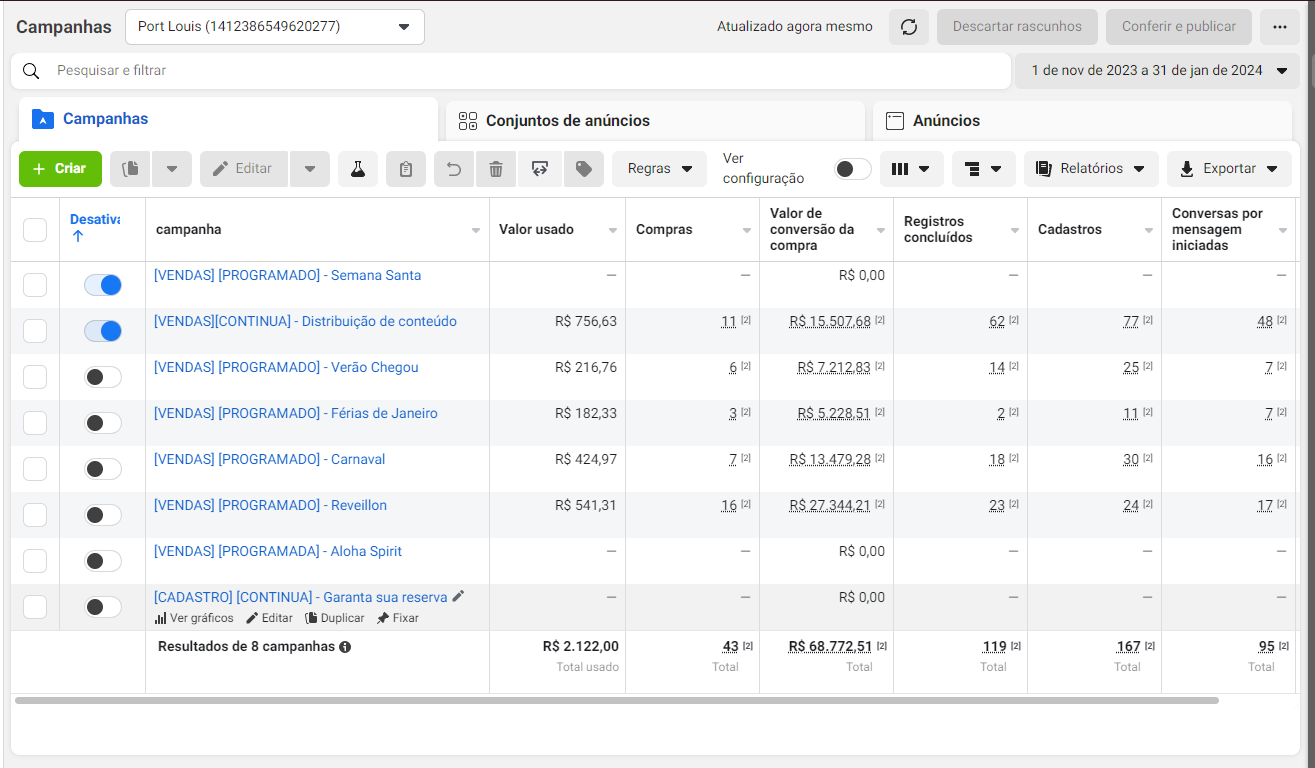Open the three-dots more options menu

pyautogui.click(x=1280, y=27)
